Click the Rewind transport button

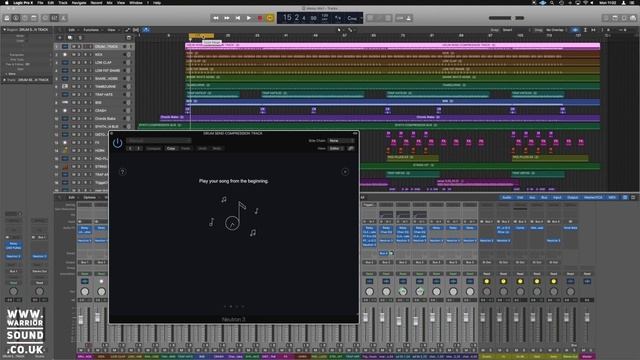click(x=216, y=18)
